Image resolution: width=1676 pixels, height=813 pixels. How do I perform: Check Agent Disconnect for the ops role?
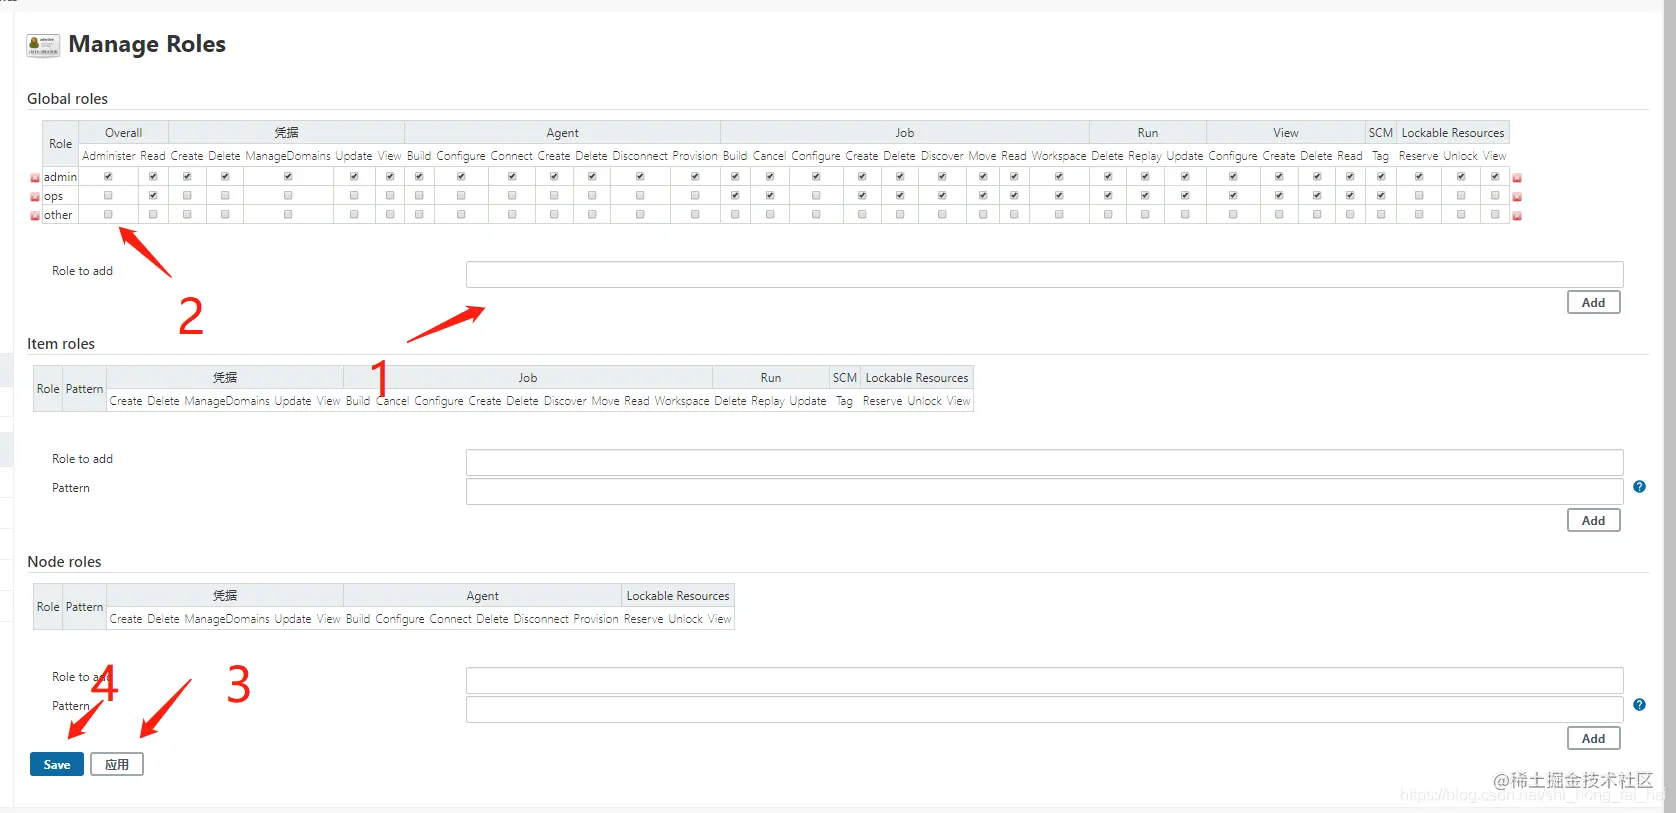[640, 195]
